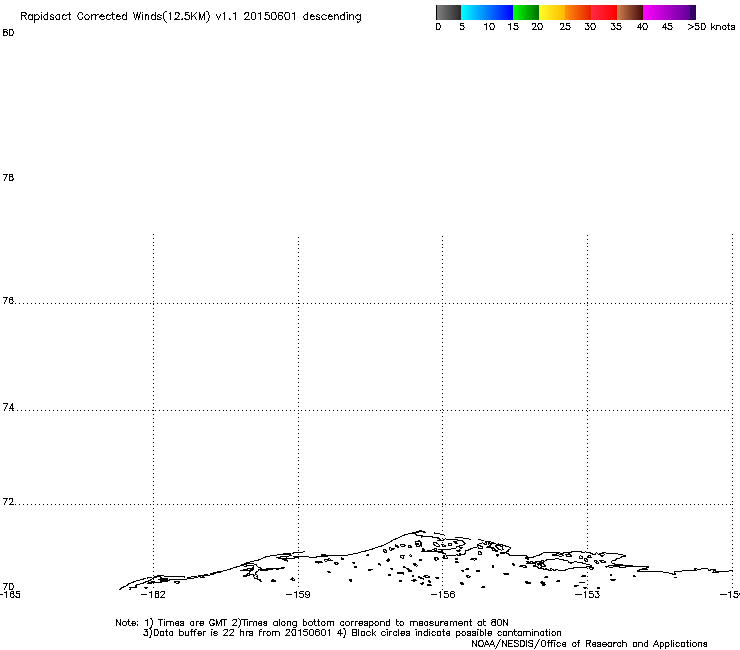This screenshot has width=740, height=650.
Task: Click the longitude axis label '-165'
Action: tap(10, 594)
